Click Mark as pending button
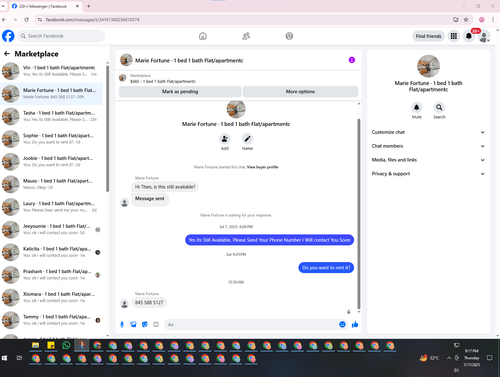 (x=180, y=92)
